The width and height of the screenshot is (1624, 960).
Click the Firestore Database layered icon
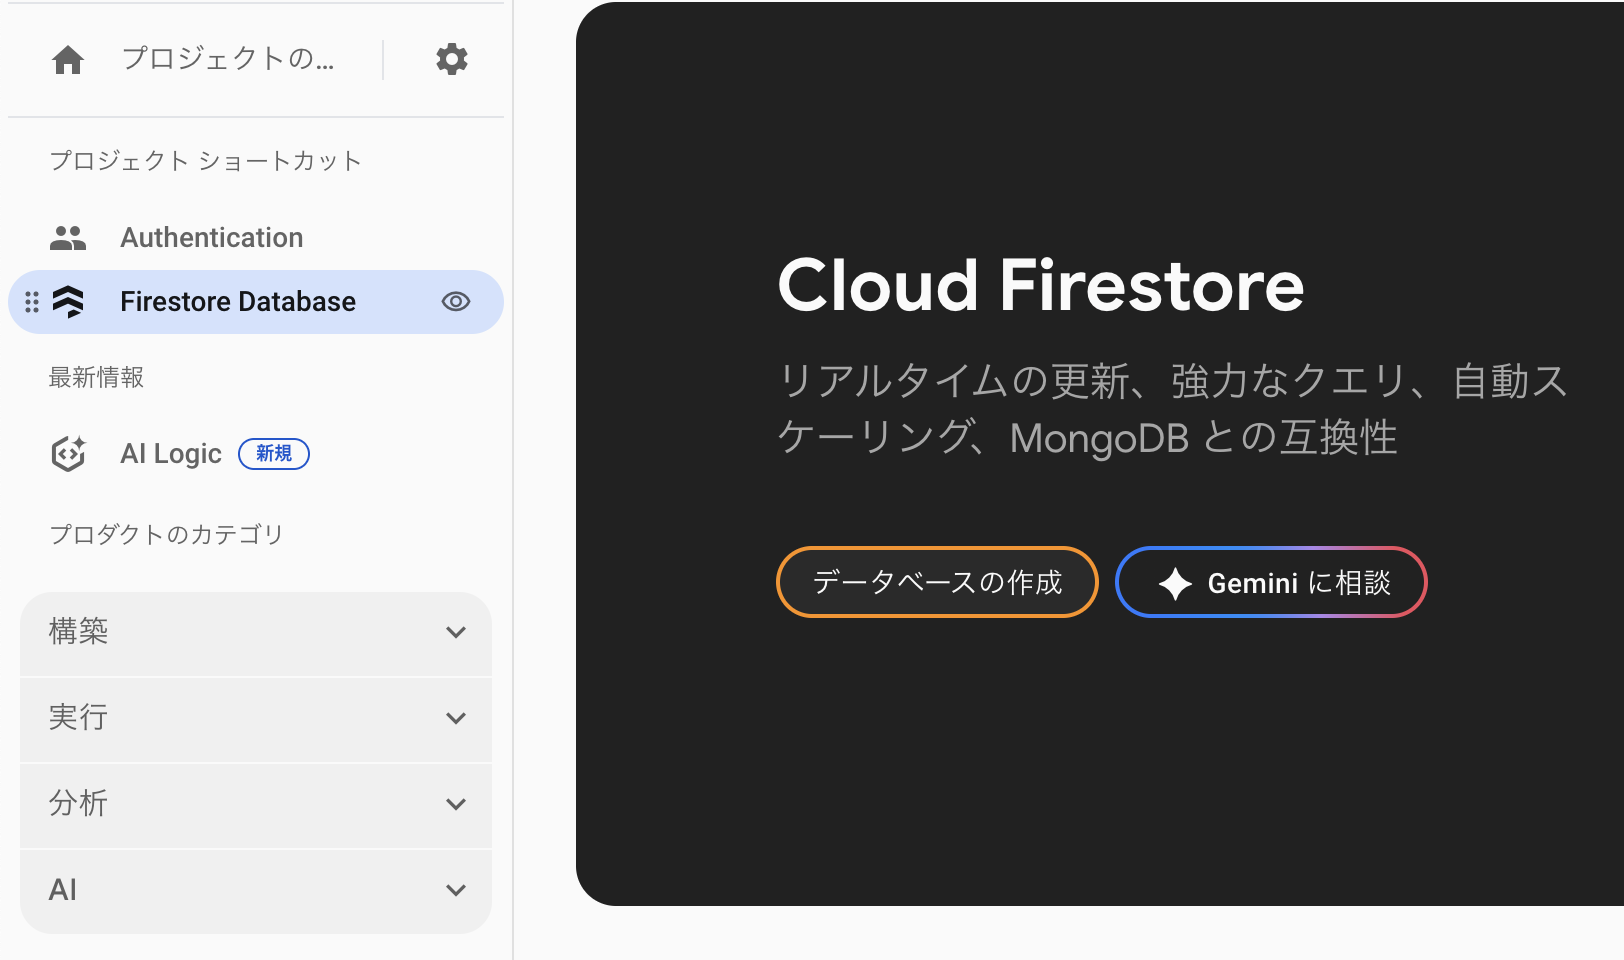click(x=69, y=302)
